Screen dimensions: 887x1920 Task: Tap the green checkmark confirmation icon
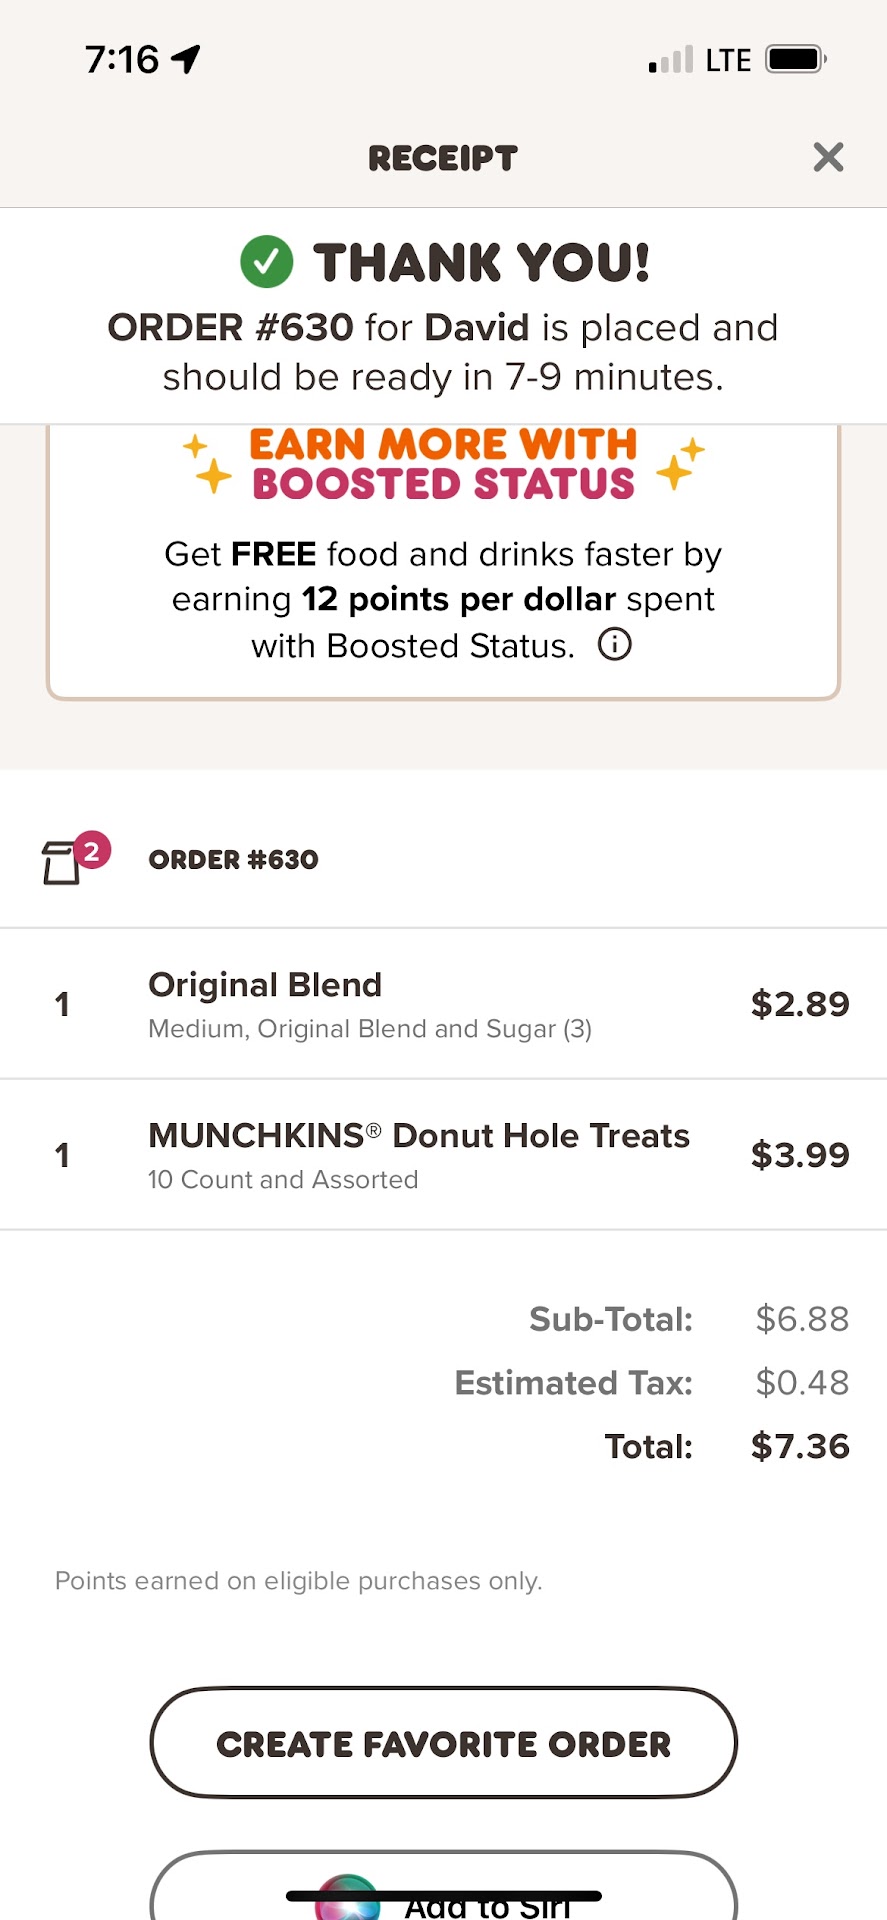point(266,262)
